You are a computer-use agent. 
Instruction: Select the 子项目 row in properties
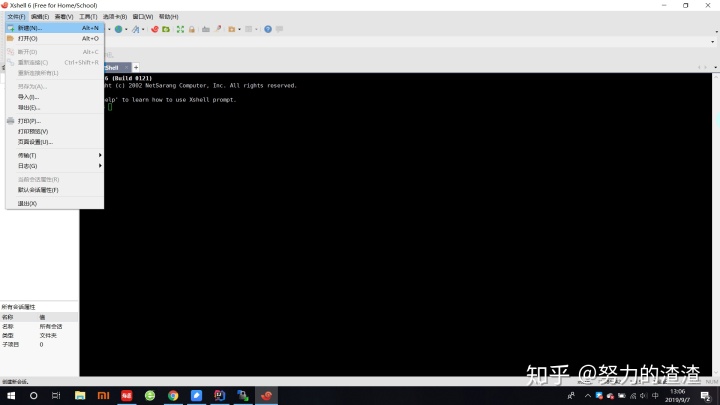click(x=39, y=344)
